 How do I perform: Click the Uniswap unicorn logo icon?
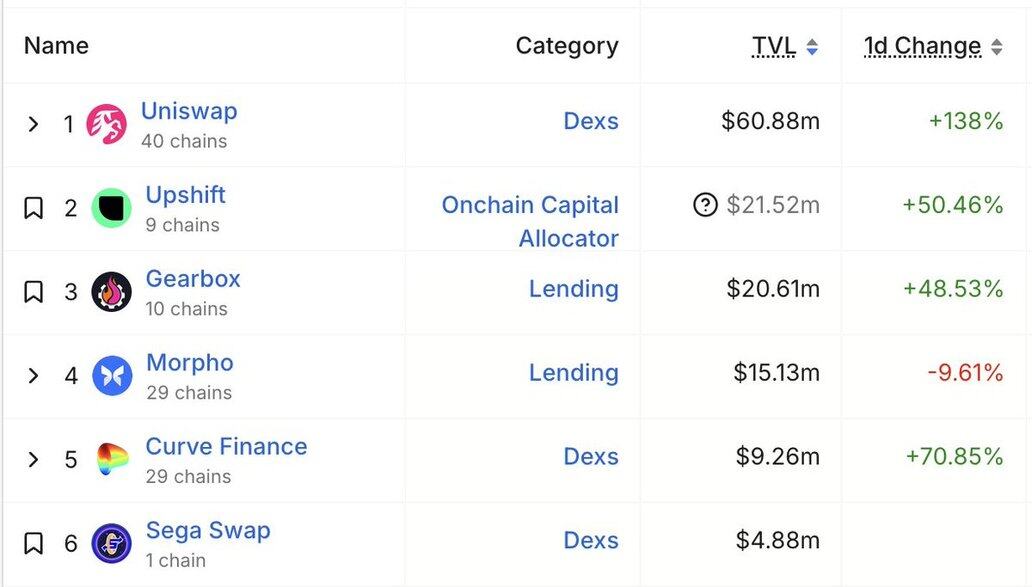pos(106,124)
